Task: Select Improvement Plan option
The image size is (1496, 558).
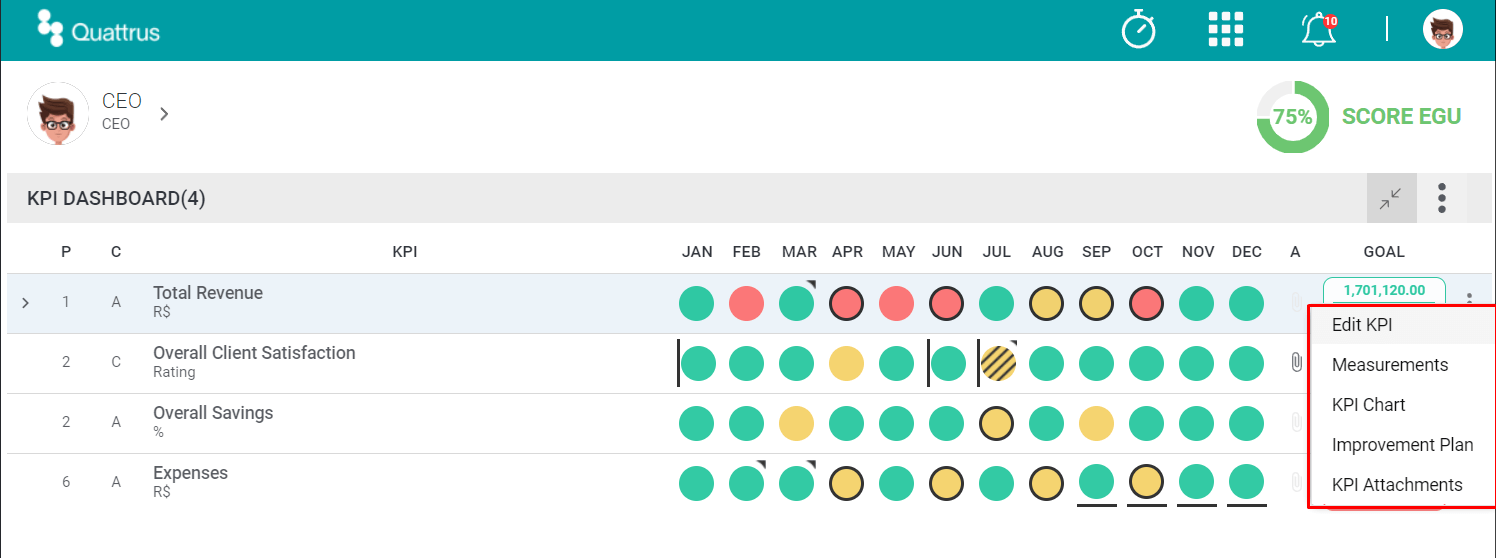Action: point(1403,445)
